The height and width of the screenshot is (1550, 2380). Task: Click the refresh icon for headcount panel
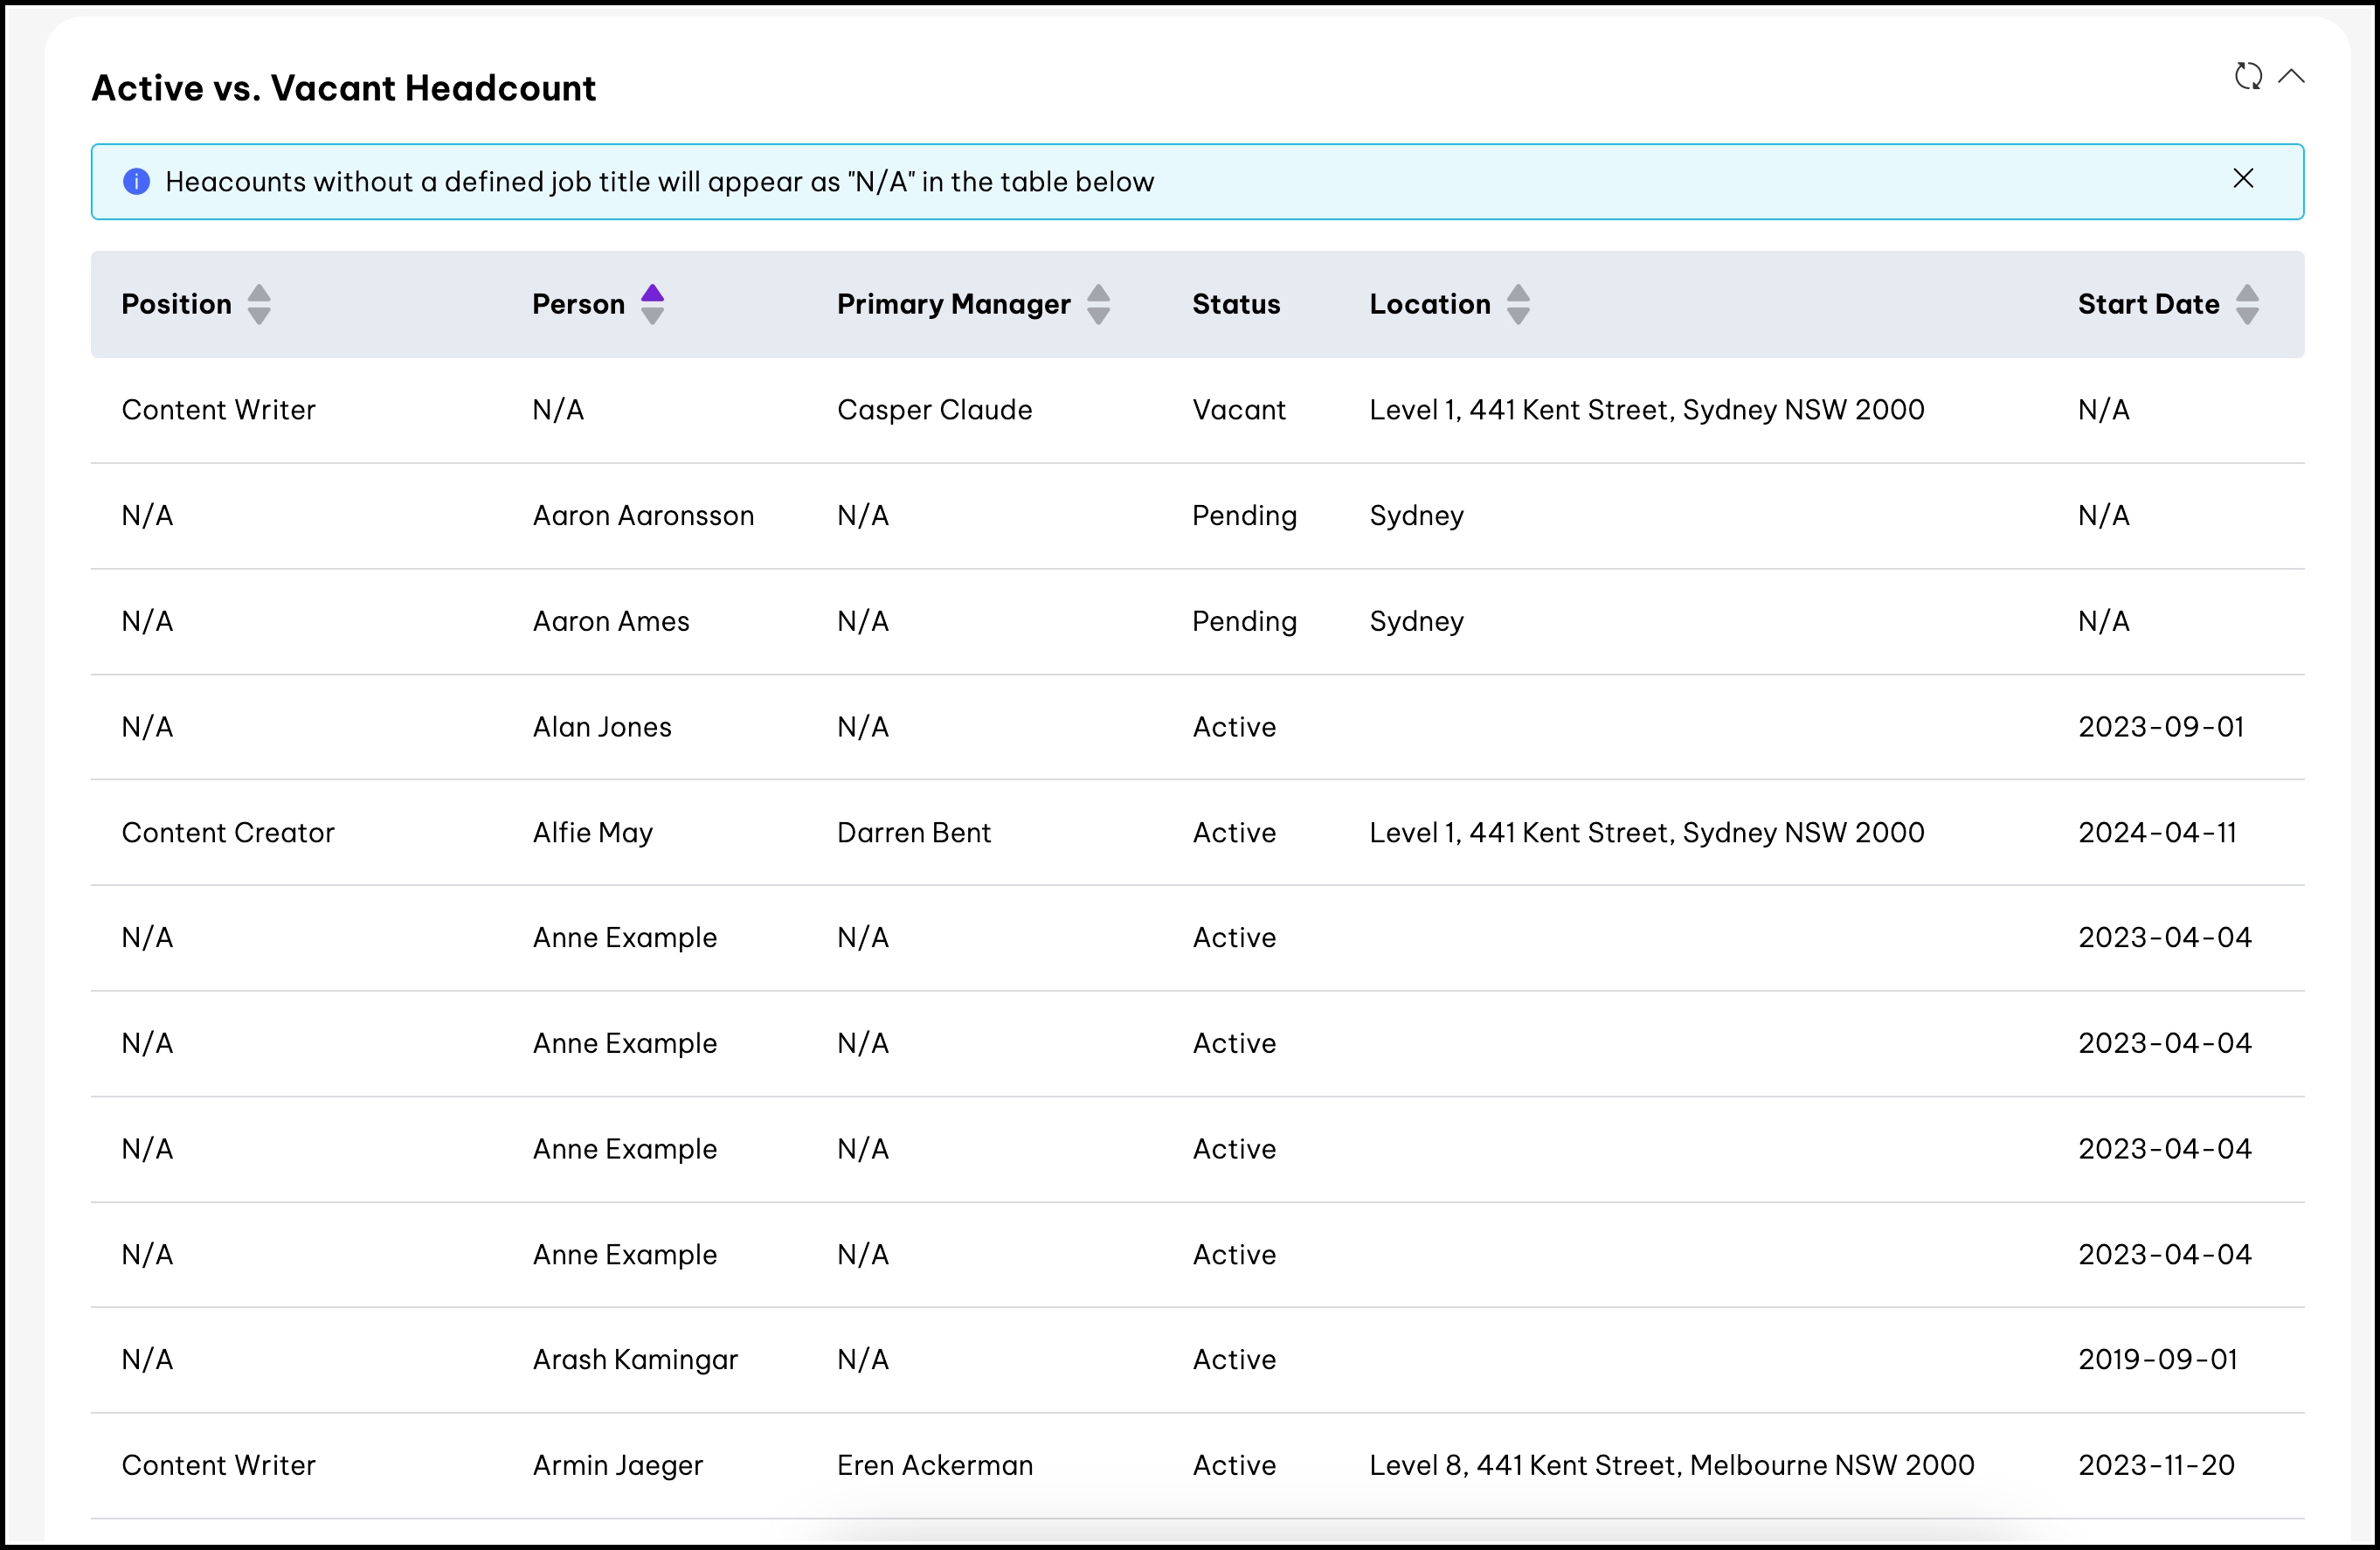(x=2247, y=76)
